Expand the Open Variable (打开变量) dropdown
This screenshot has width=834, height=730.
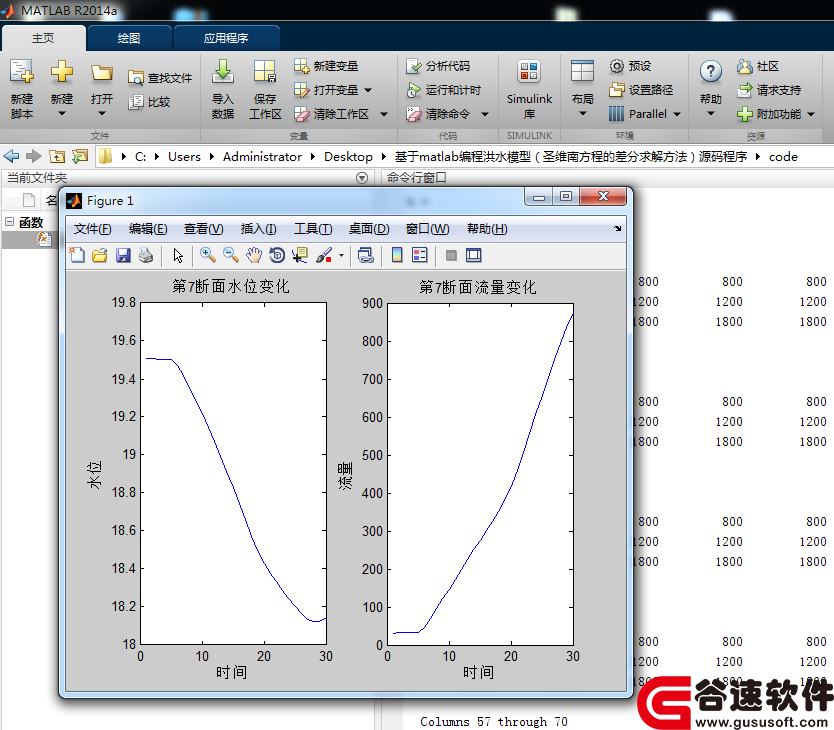(368, 90)
